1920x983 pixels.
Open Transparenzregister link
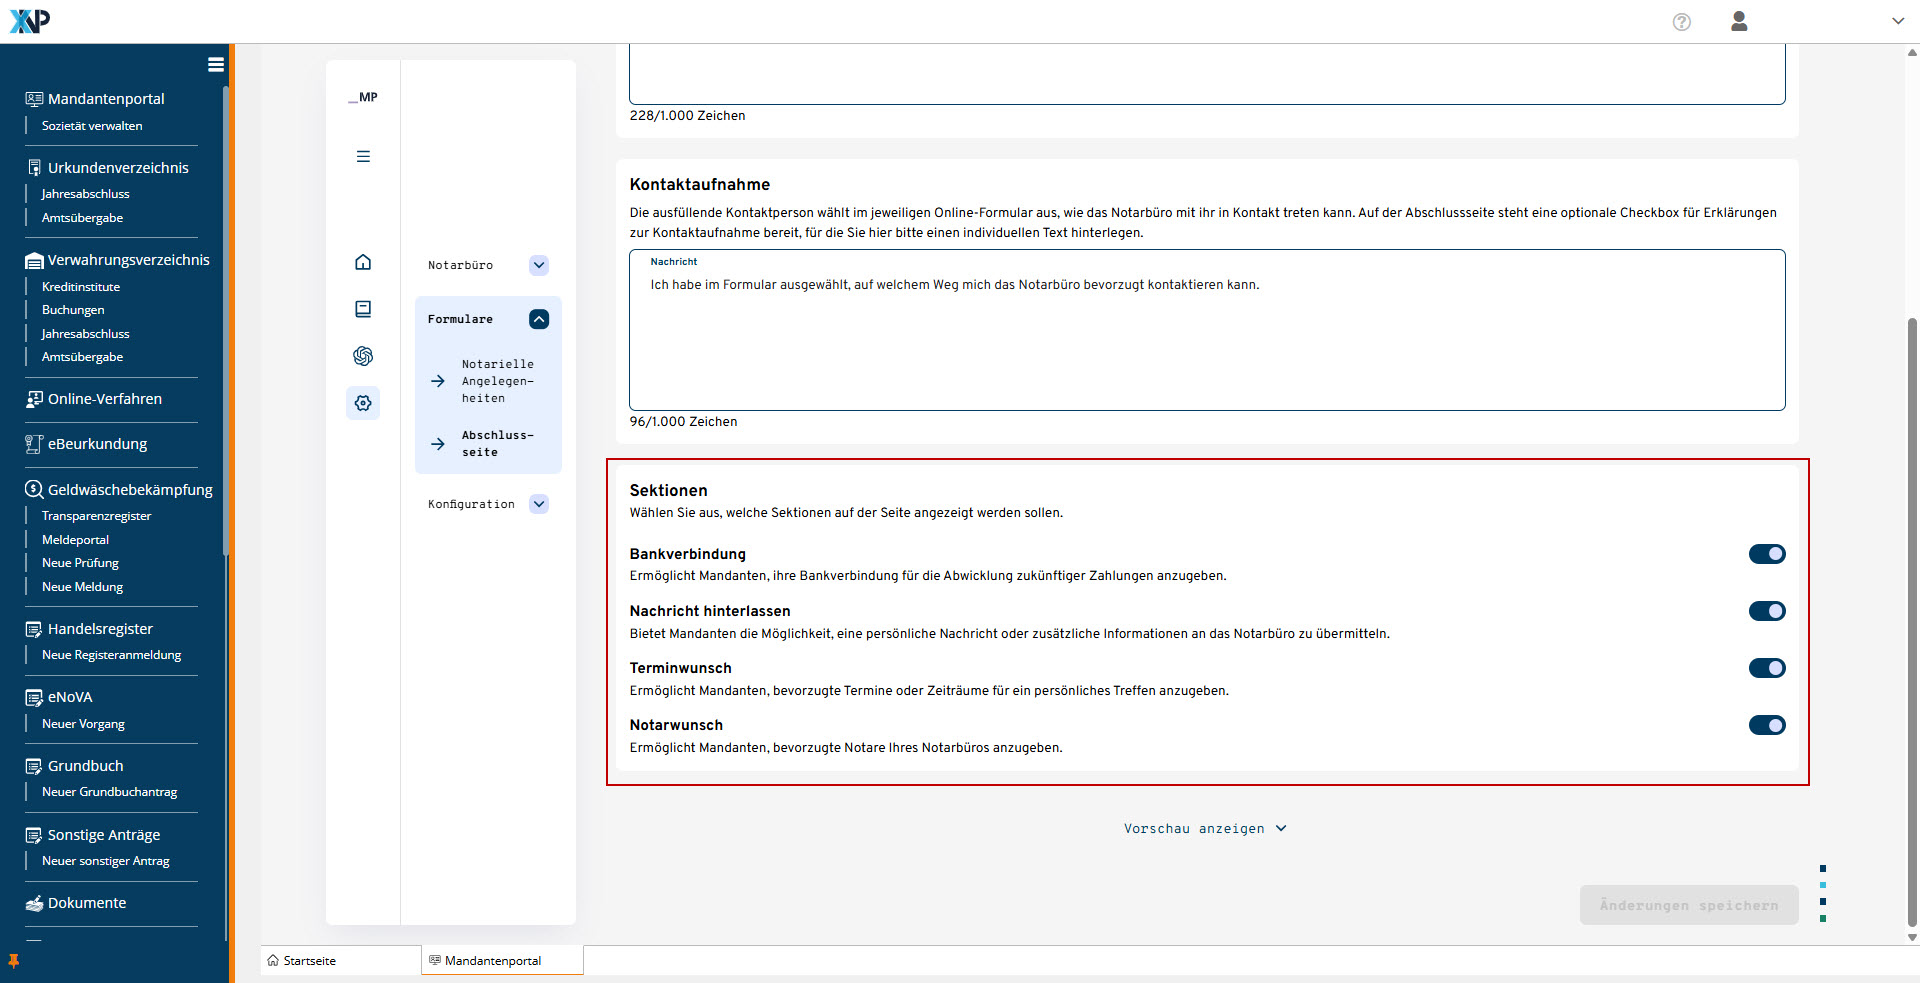[97, 516]
